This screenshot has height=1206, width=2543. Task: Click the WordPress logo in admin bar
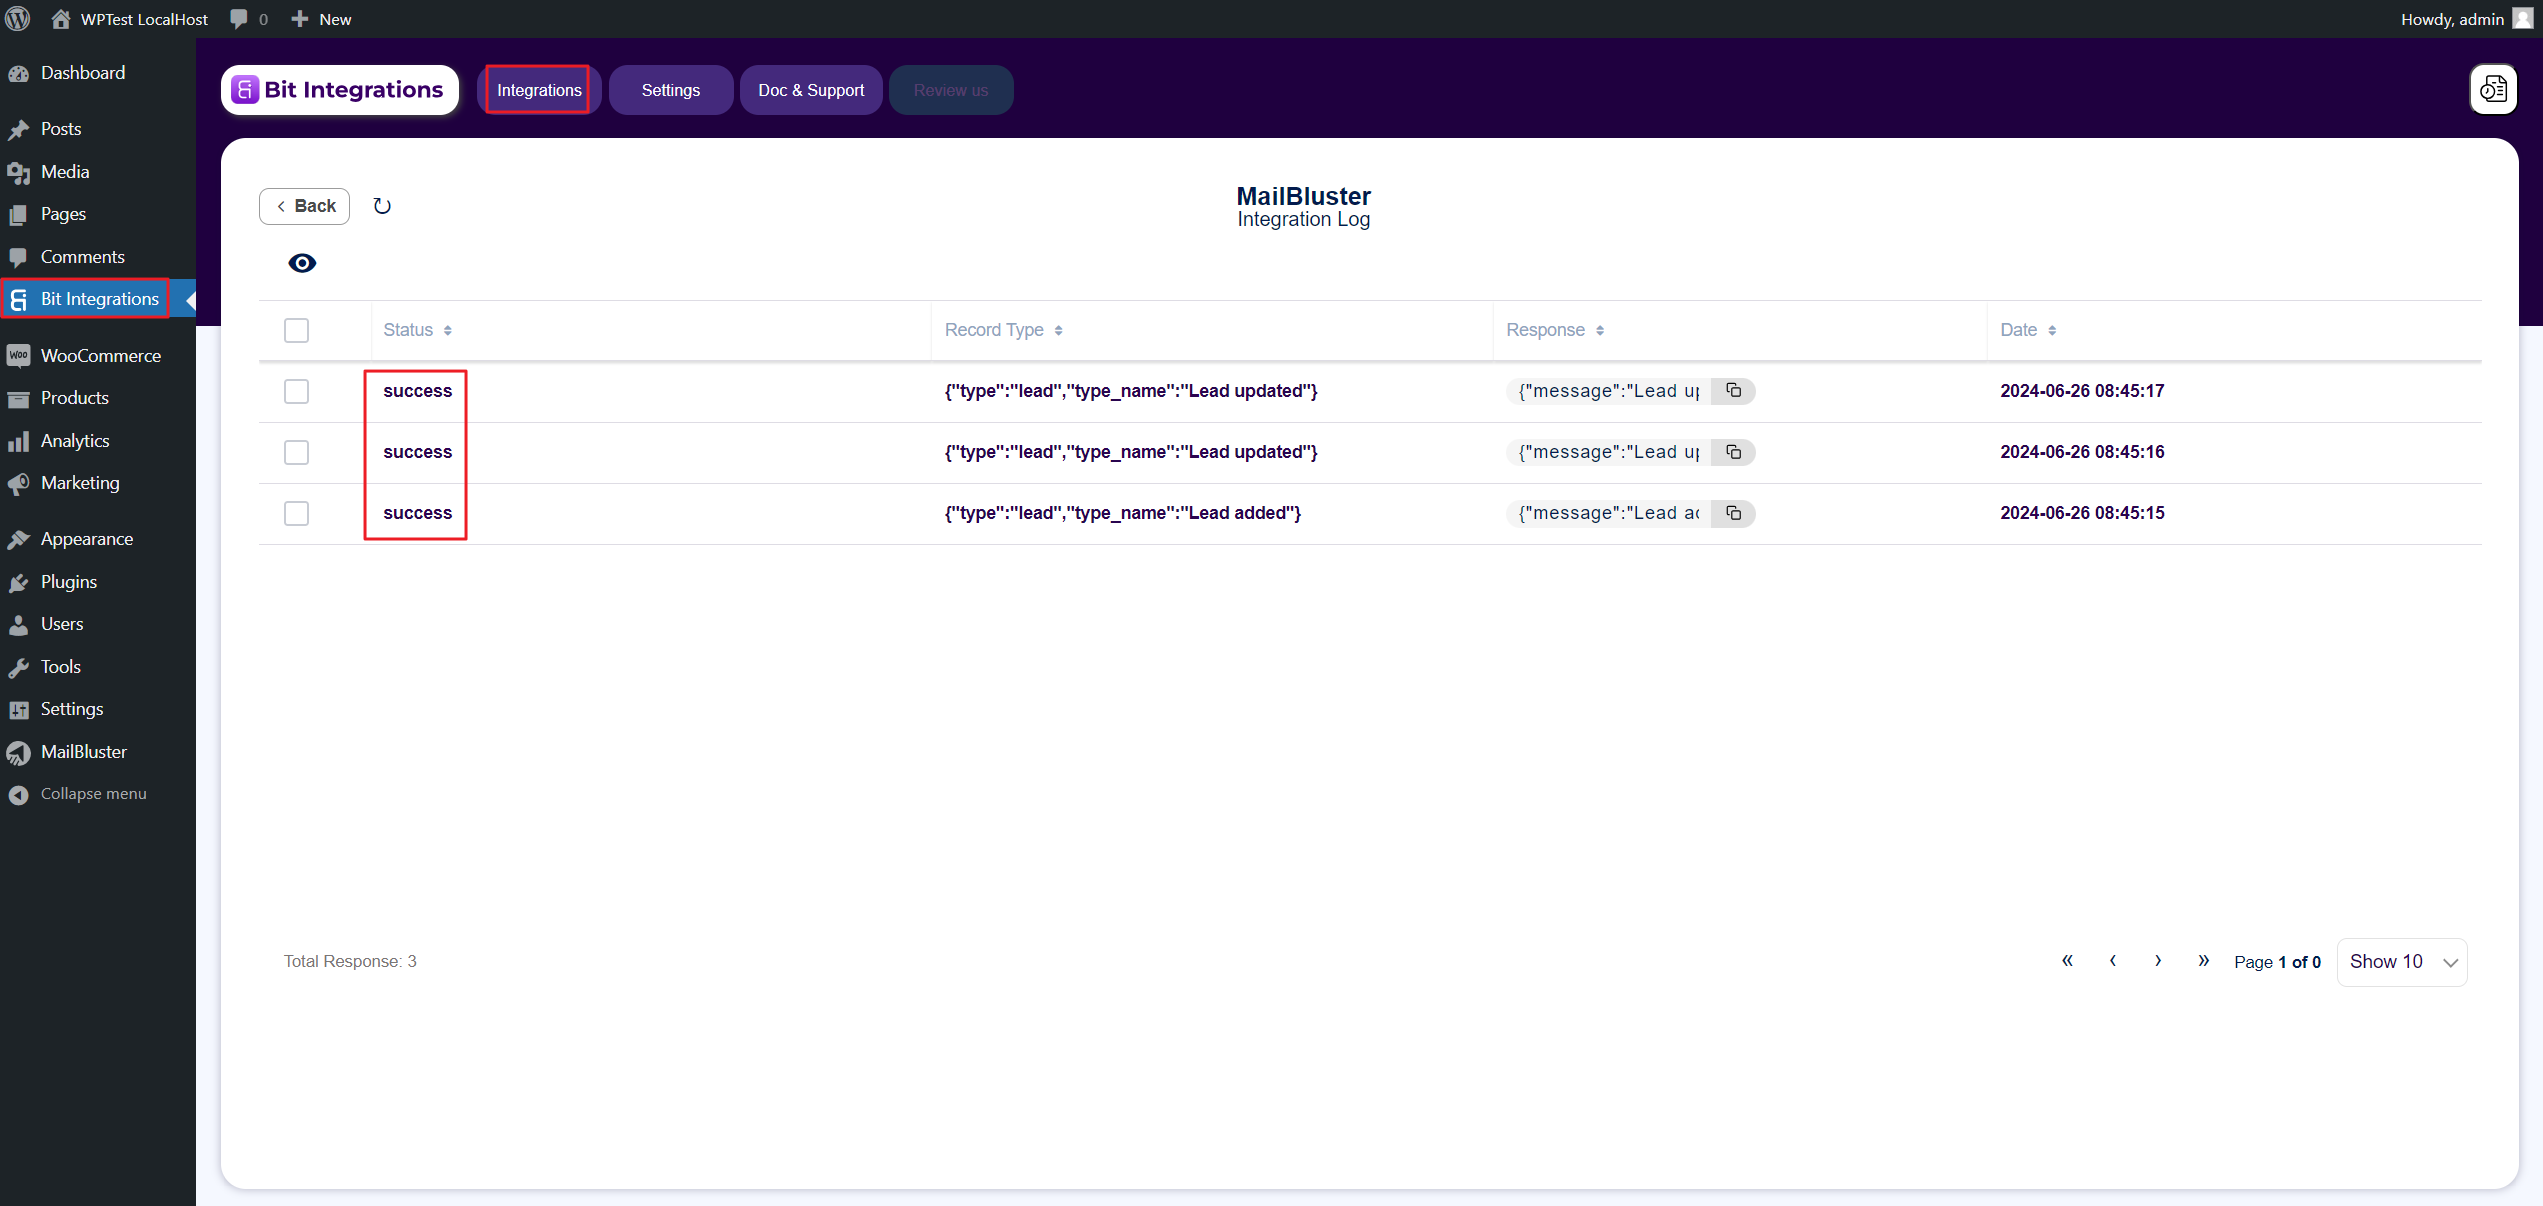18,19
